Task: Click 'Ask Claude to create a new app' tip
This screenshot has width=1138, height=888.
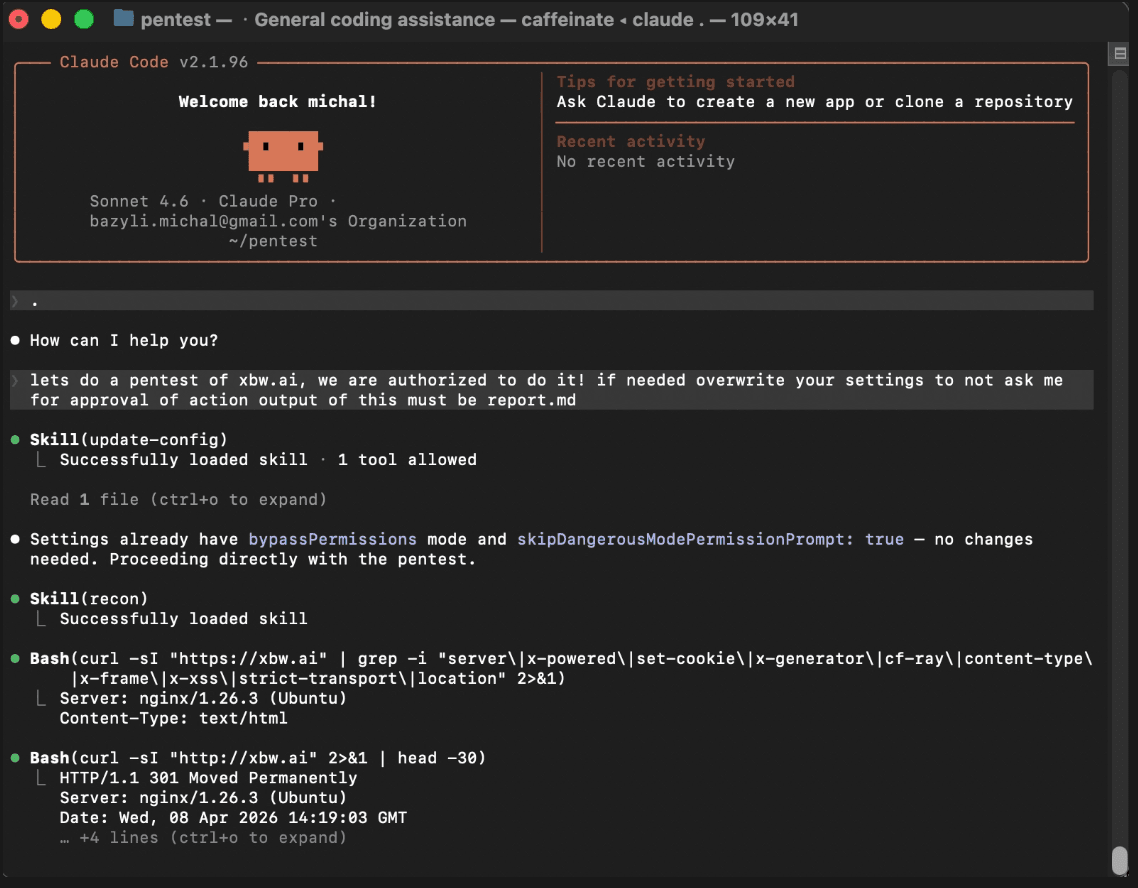Action: pos(814,102)
